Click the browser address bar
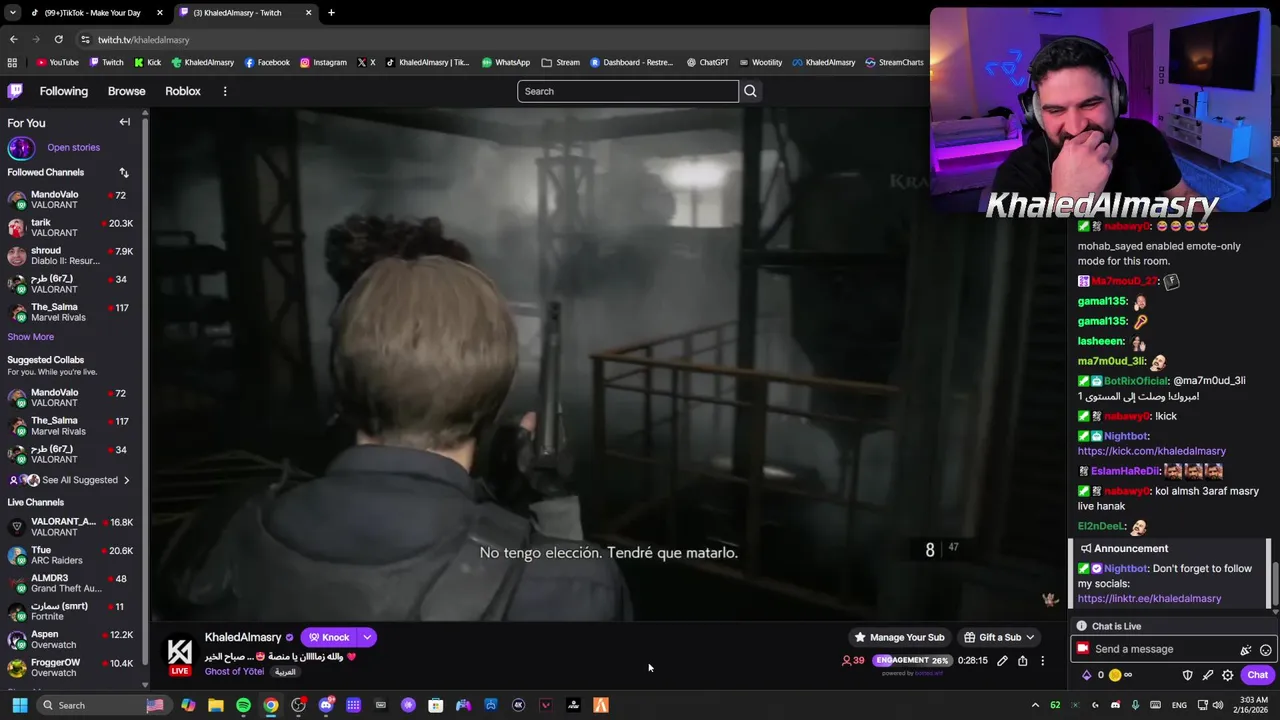 [x=500, y=39]
